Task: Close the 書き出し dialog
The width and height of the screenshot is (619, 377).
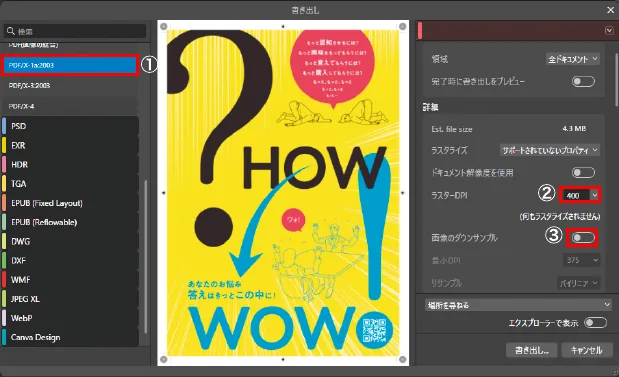Action: [x=610, y=10]
